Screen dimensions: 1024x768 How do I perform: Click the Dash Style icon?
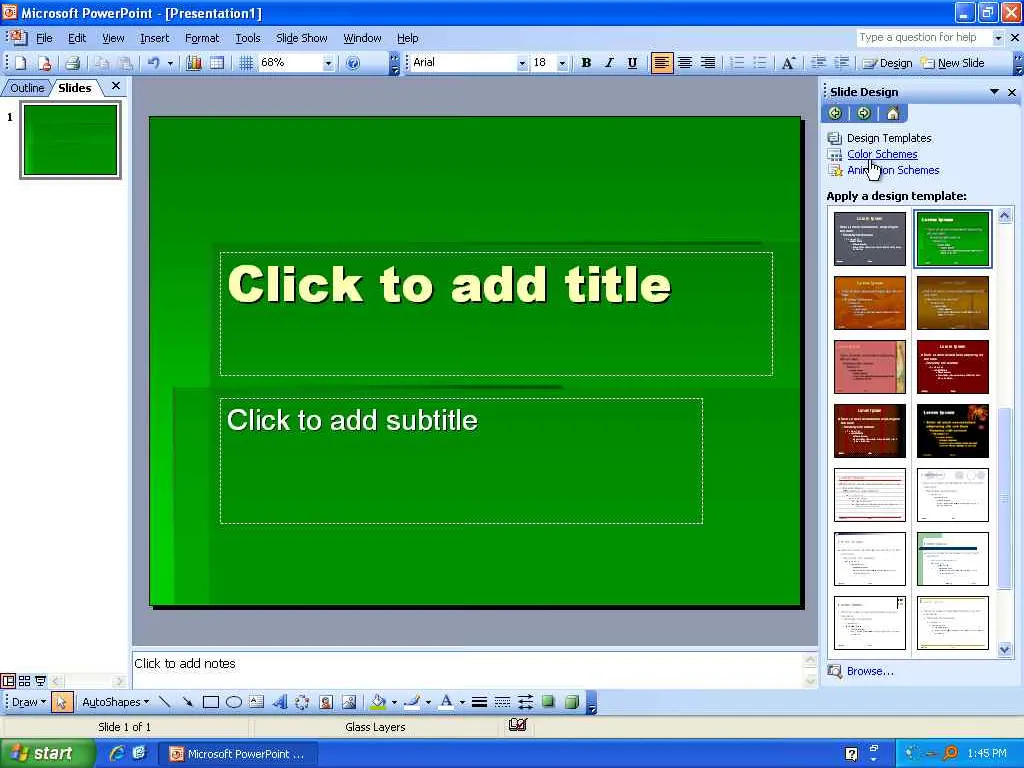point(502,702)
